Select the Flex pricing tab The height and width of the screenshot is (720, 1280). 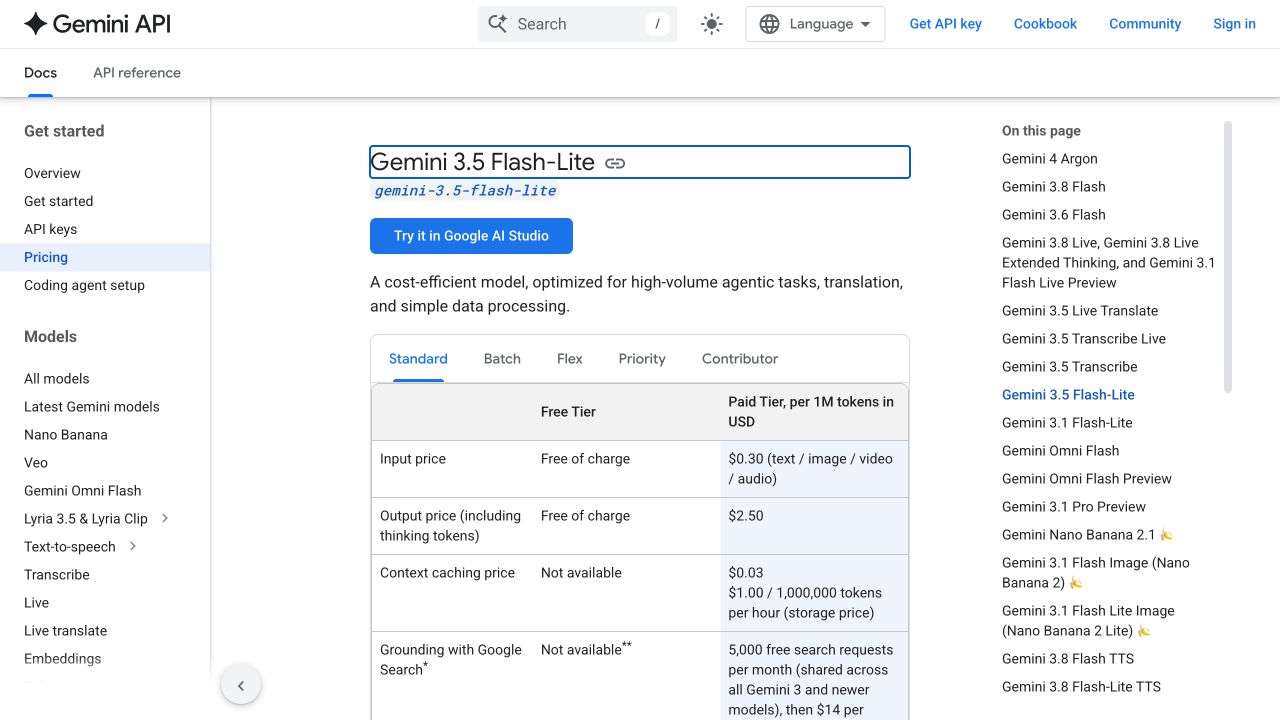[570, 359]
